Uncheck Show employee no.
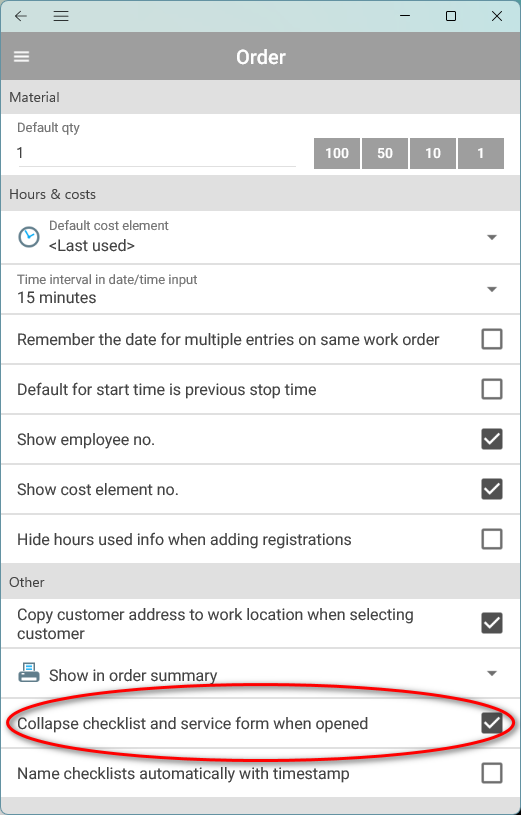 point(491,439)
